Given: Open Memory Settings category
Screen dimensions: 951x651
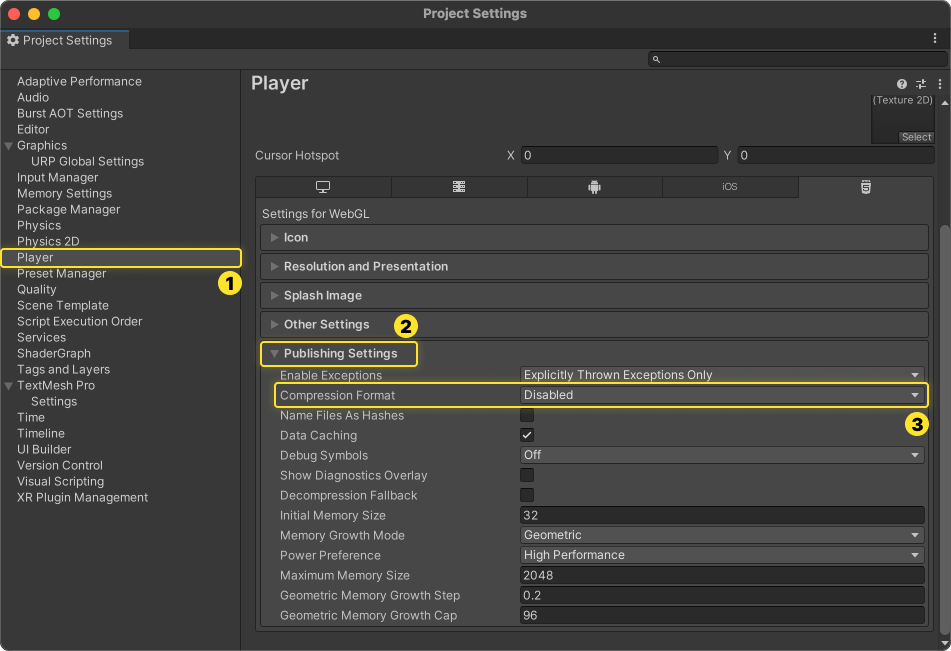Looking at the screenshot, I should (64, 194).
